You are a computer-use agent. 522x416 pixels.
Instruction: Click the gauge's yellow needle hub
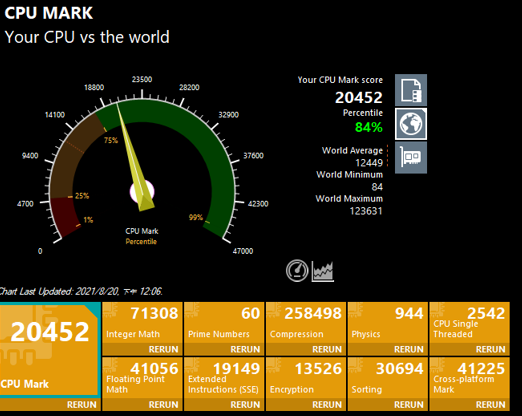142,192
